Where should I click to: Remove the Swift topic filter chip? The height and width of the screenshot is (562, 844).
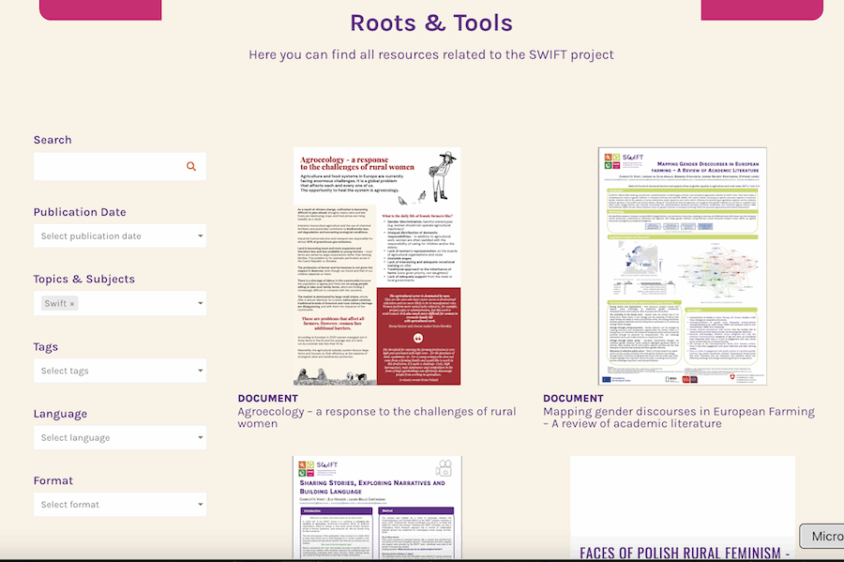(x=72, y=304)
